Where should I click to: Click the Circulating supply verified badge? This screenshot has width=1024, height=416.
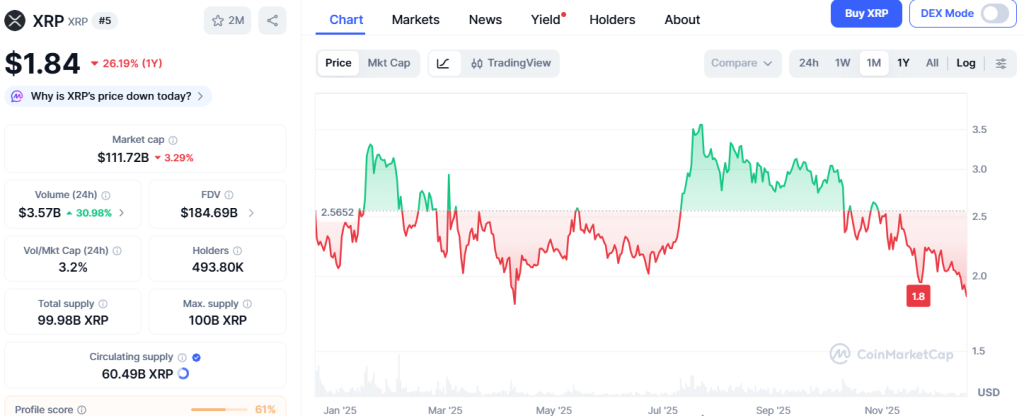pyautogui.click(x=197, y=357)
